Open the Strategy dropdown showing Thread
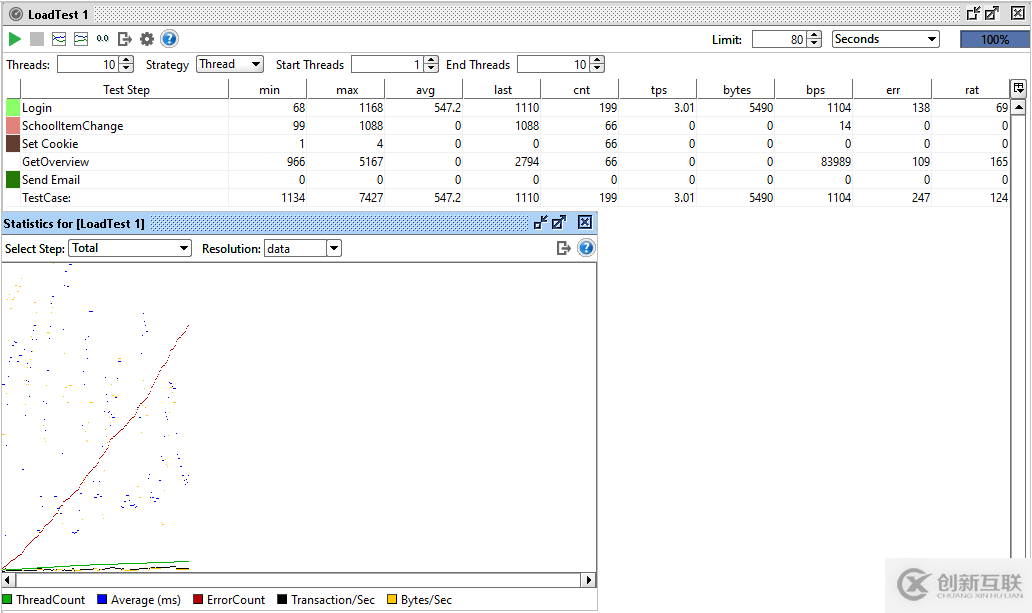 tap(230, 64)
